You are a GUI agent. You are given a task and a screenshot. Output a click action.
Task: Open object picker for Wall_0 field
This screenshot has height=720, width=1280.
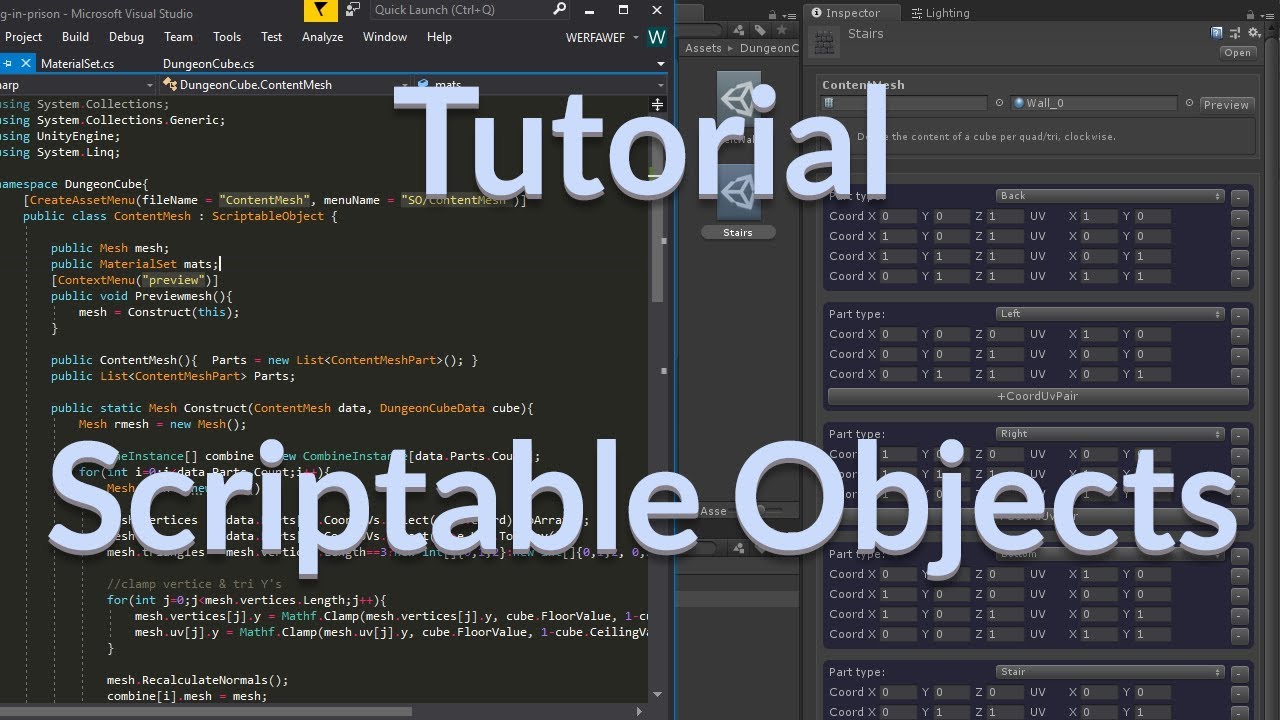[1189, 103]
